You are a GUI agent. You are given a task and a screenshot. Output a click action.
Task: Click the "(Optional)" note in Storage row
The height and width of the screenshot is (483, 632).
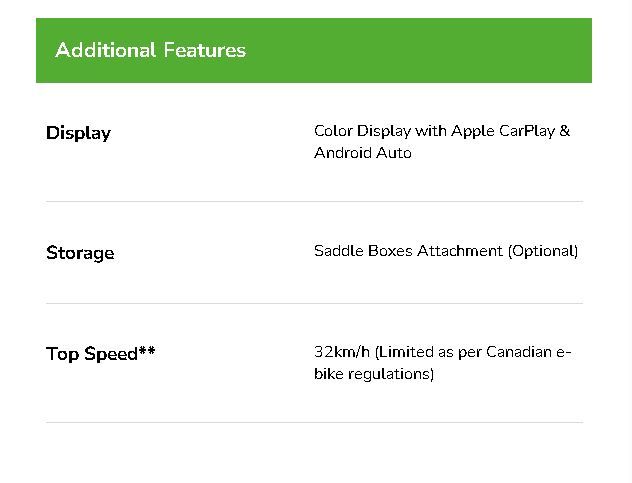click(x=543, y=251)
